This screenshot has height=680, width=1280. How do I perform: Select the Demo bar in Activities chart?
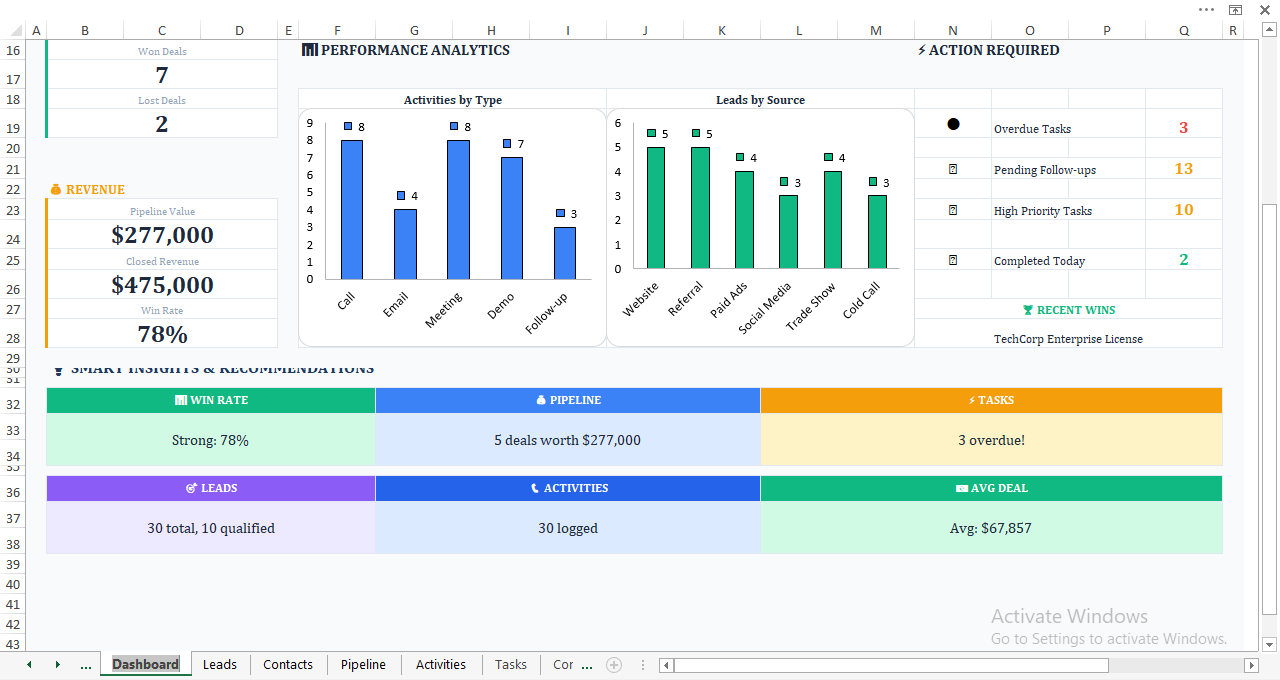[512, 218]
